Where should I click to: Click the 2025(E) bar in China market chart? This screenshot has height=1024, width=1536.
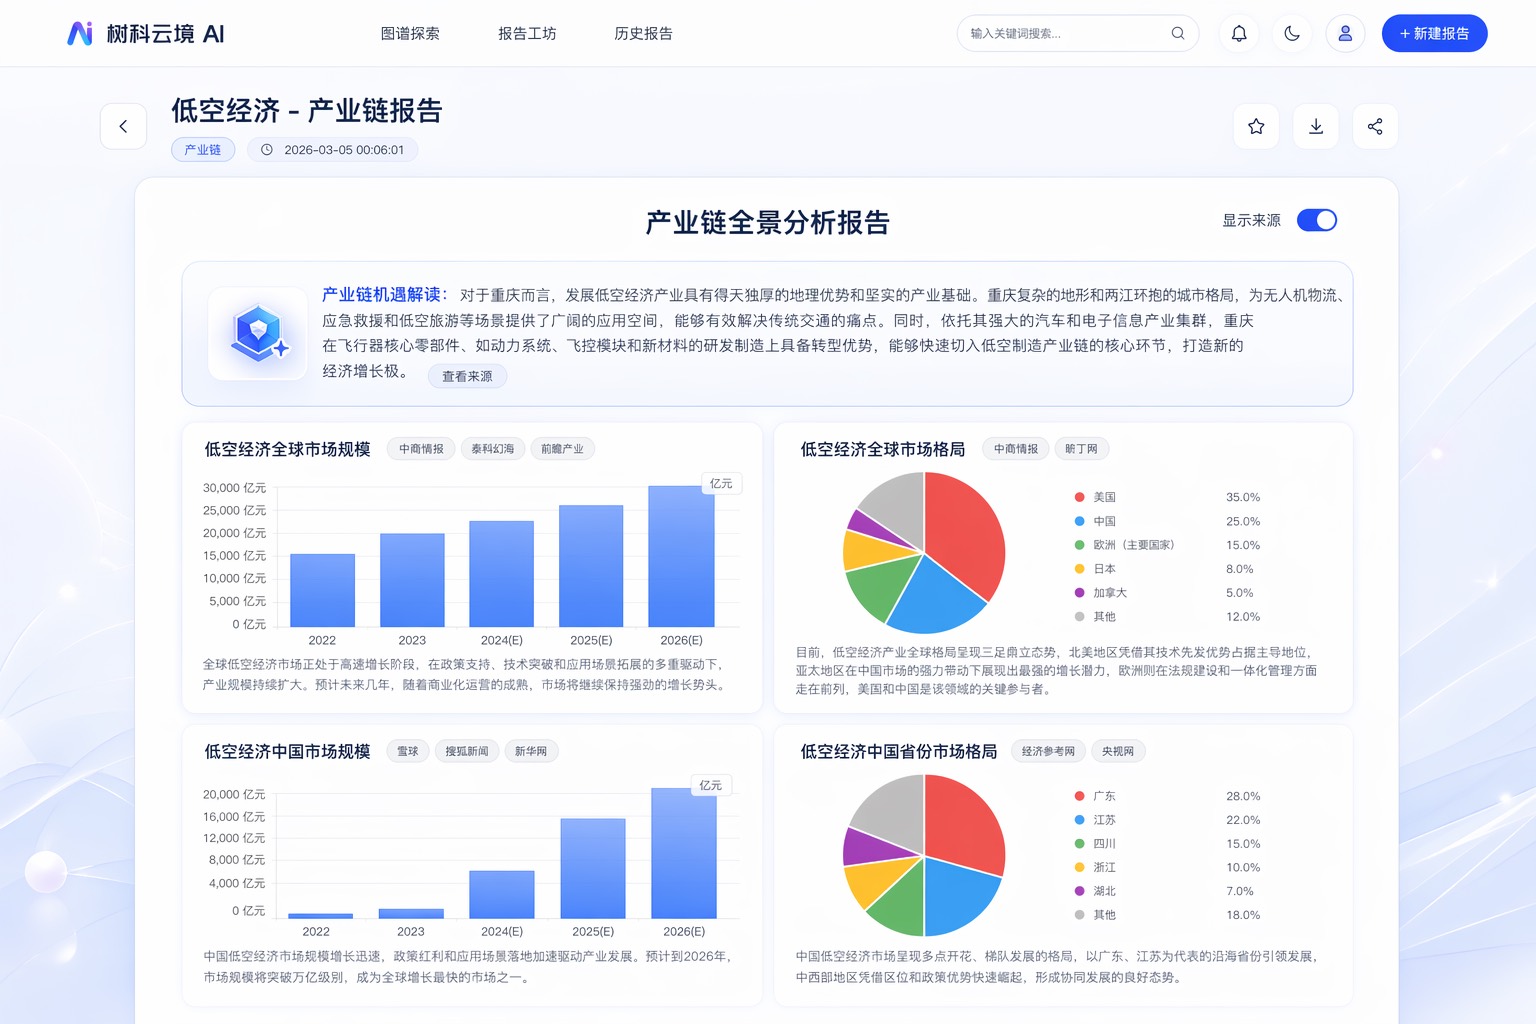pyautogui.click(x=593, y=868)
